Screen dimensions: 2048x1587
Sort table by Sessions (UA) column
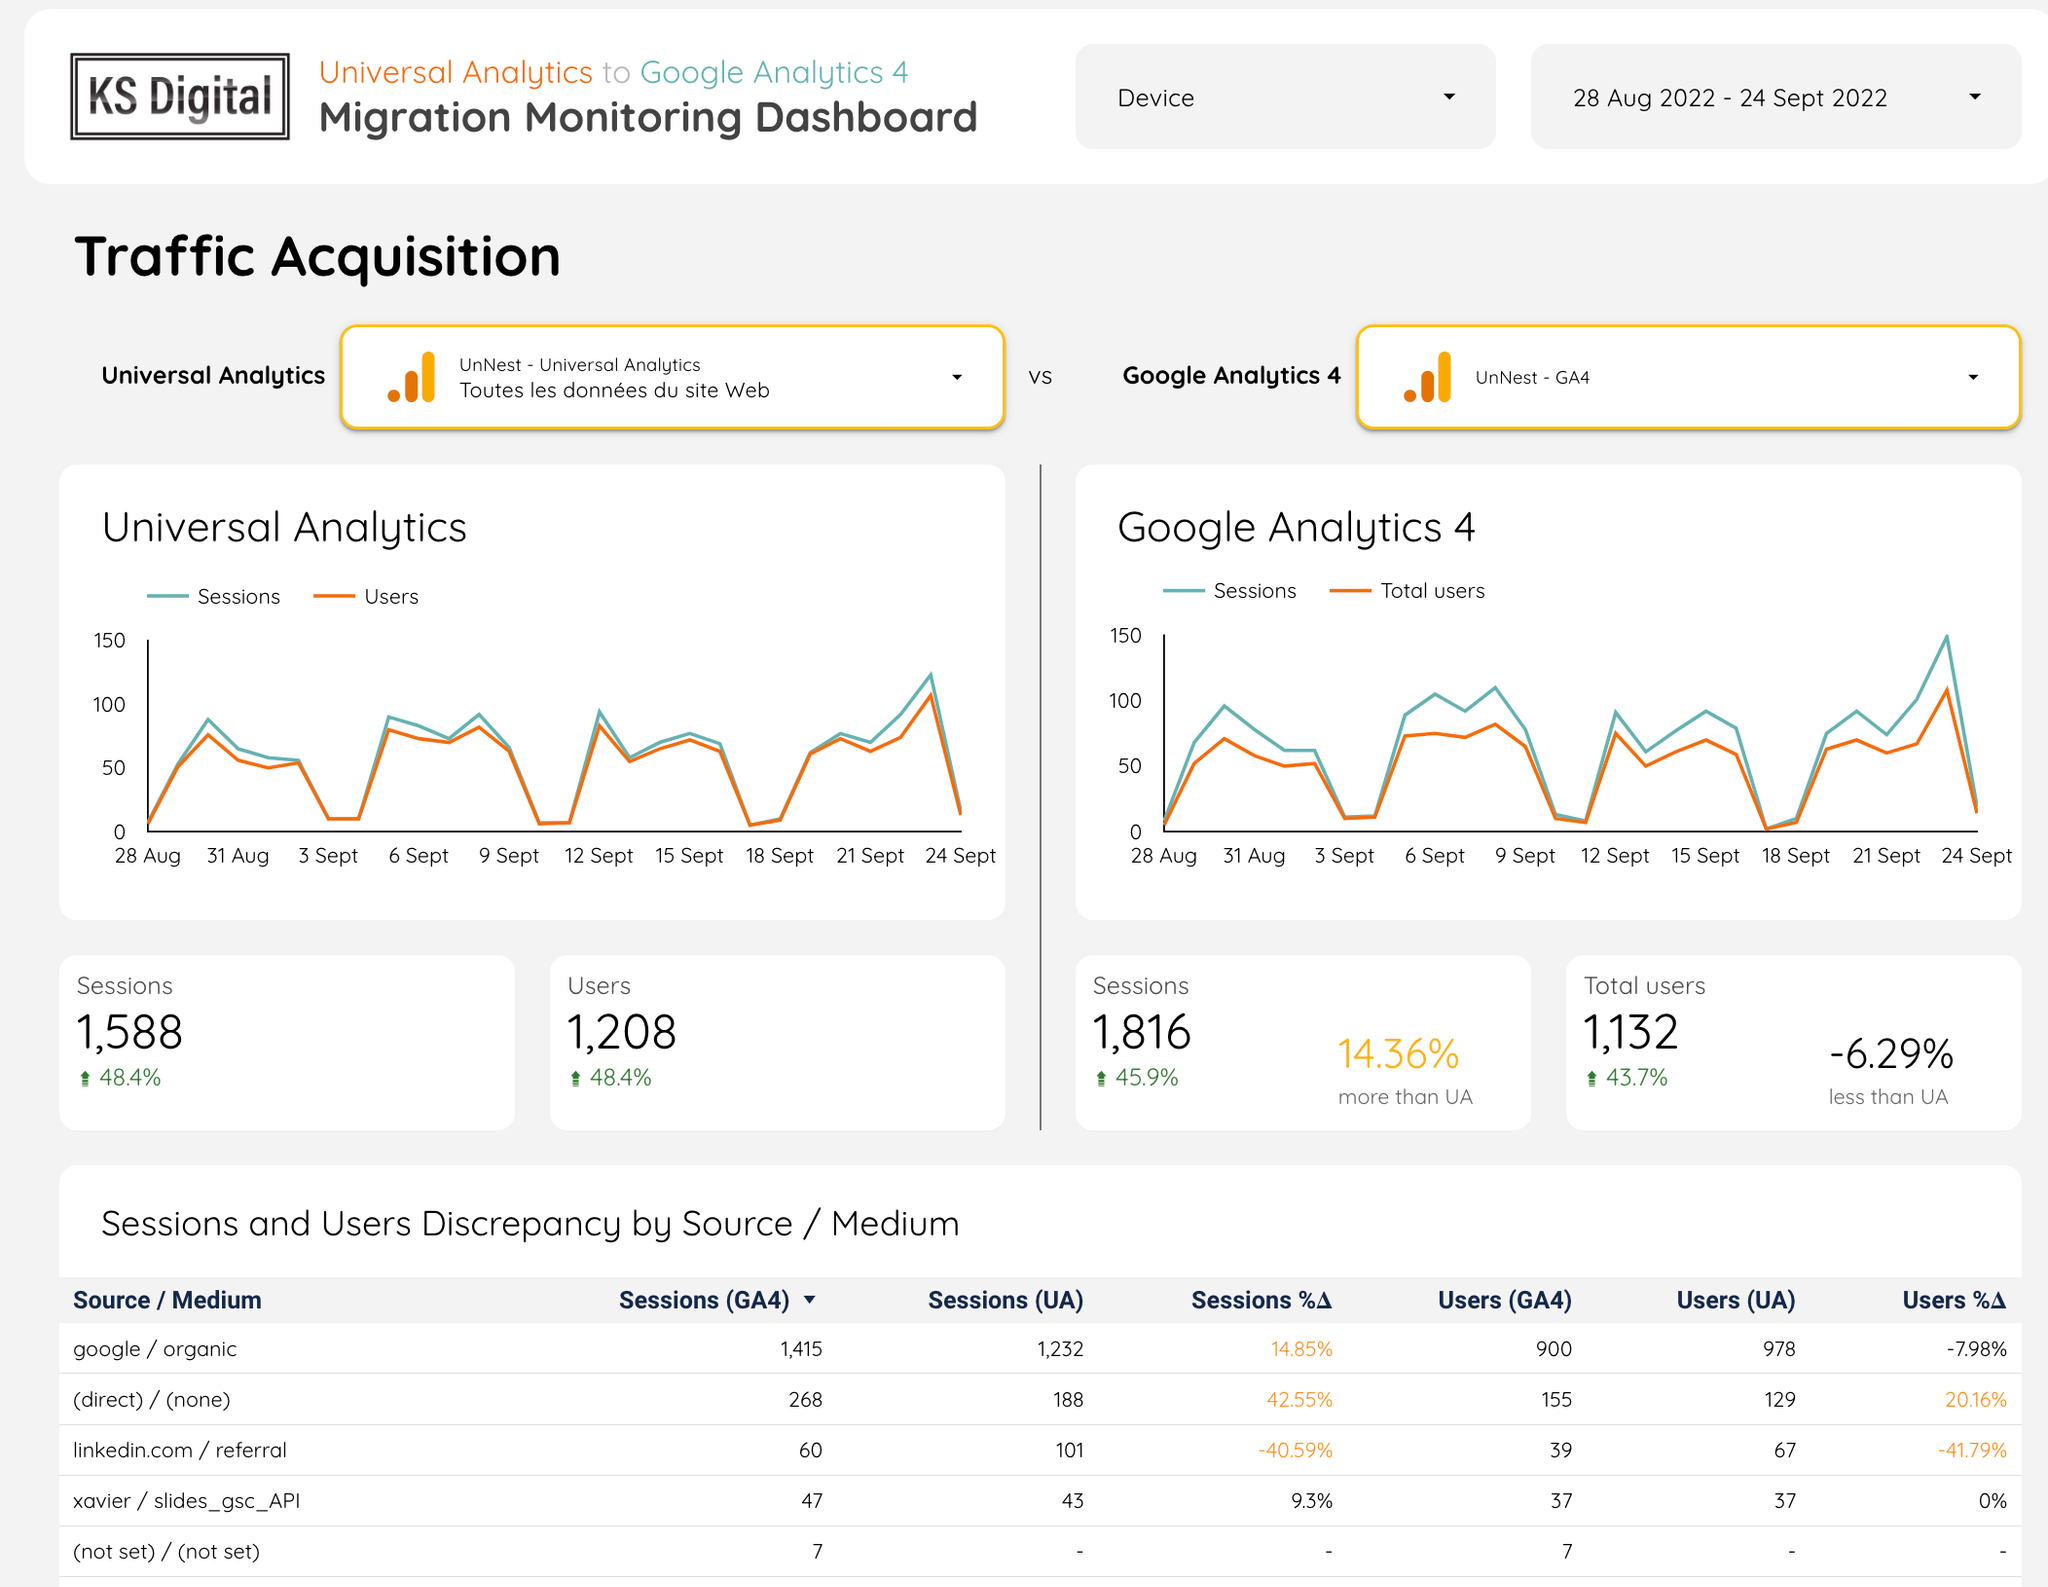point(1005,1300)
